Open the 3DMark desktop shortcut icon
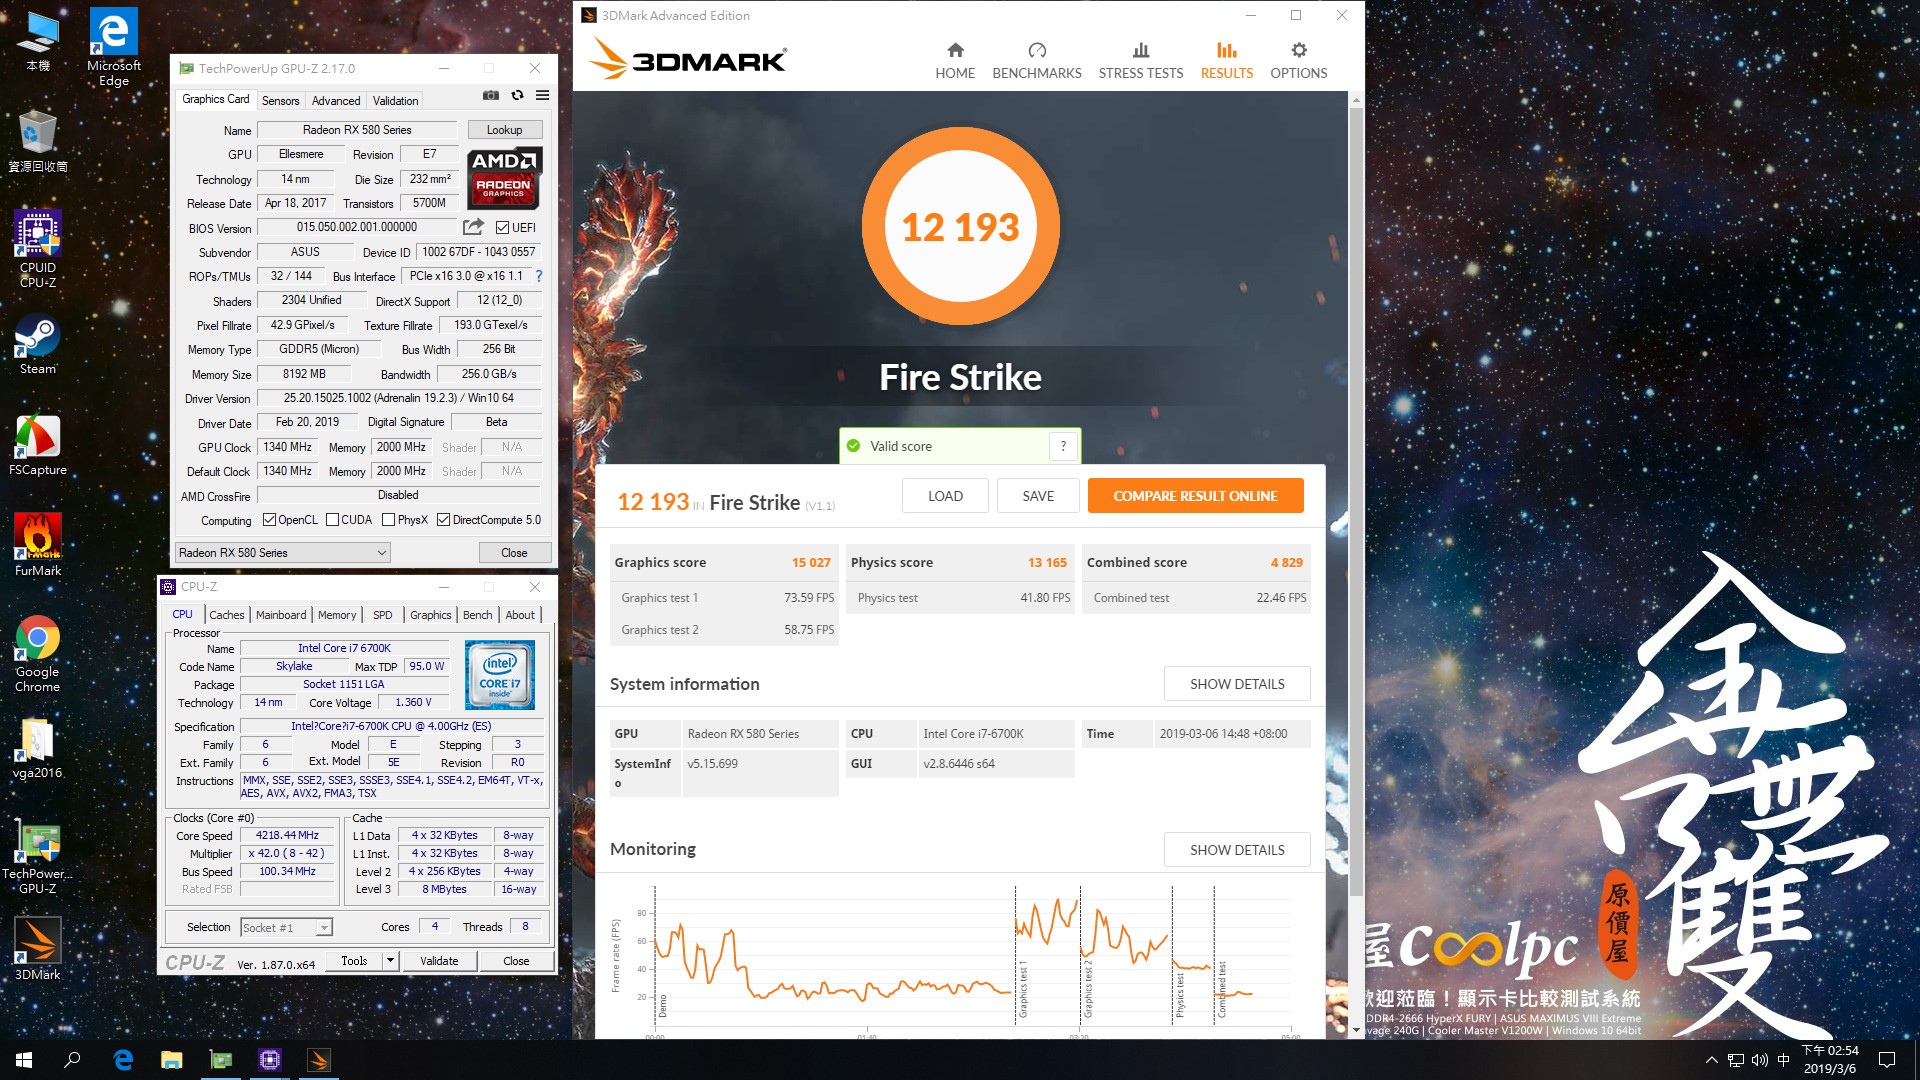 [38, 950]
